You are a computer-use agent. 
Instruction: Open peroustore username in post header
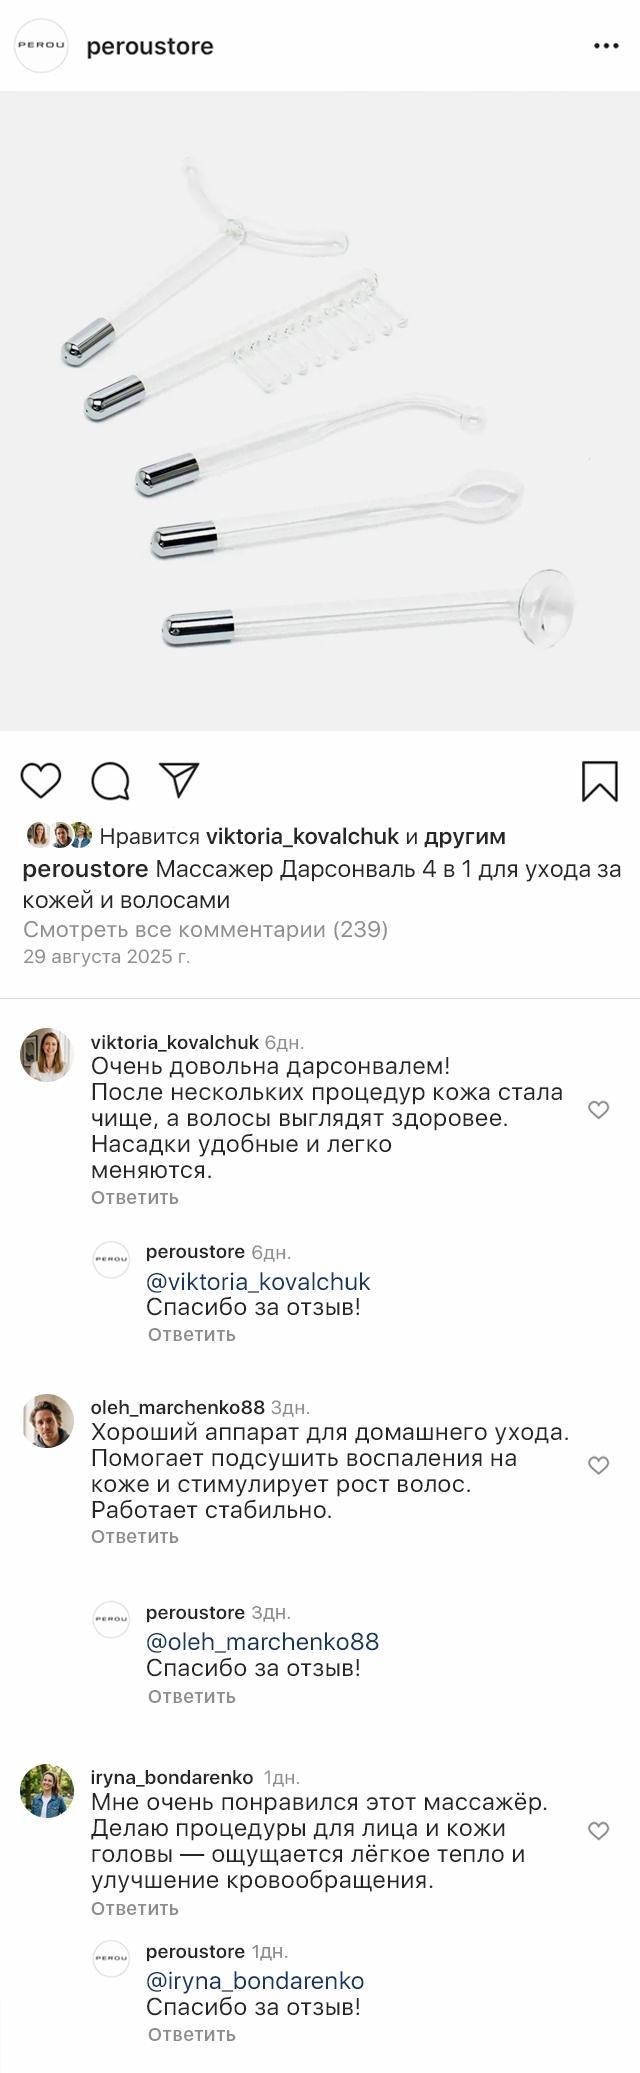coord(150,46)
